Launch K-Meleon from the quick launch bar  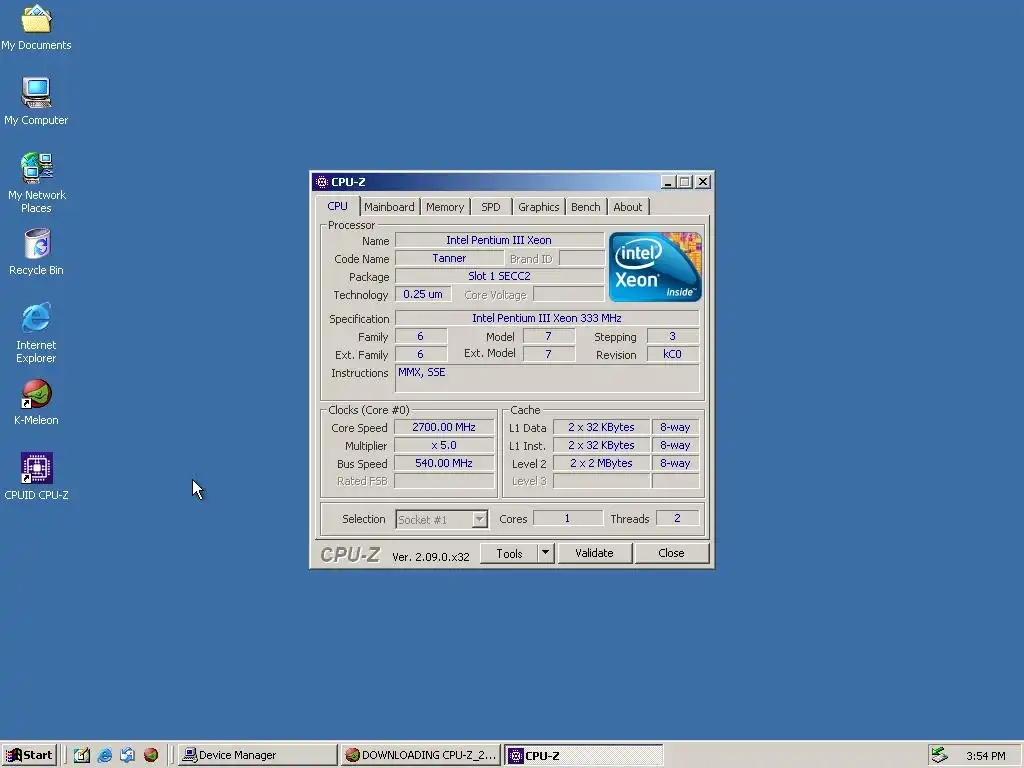(x=151, y=755)
